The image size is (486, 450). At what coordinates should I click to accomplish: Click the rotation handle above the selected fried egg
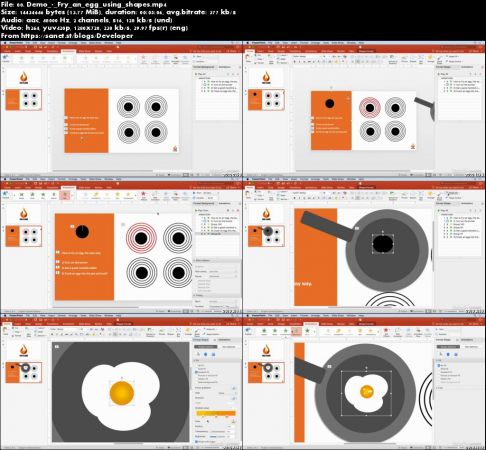366,367
